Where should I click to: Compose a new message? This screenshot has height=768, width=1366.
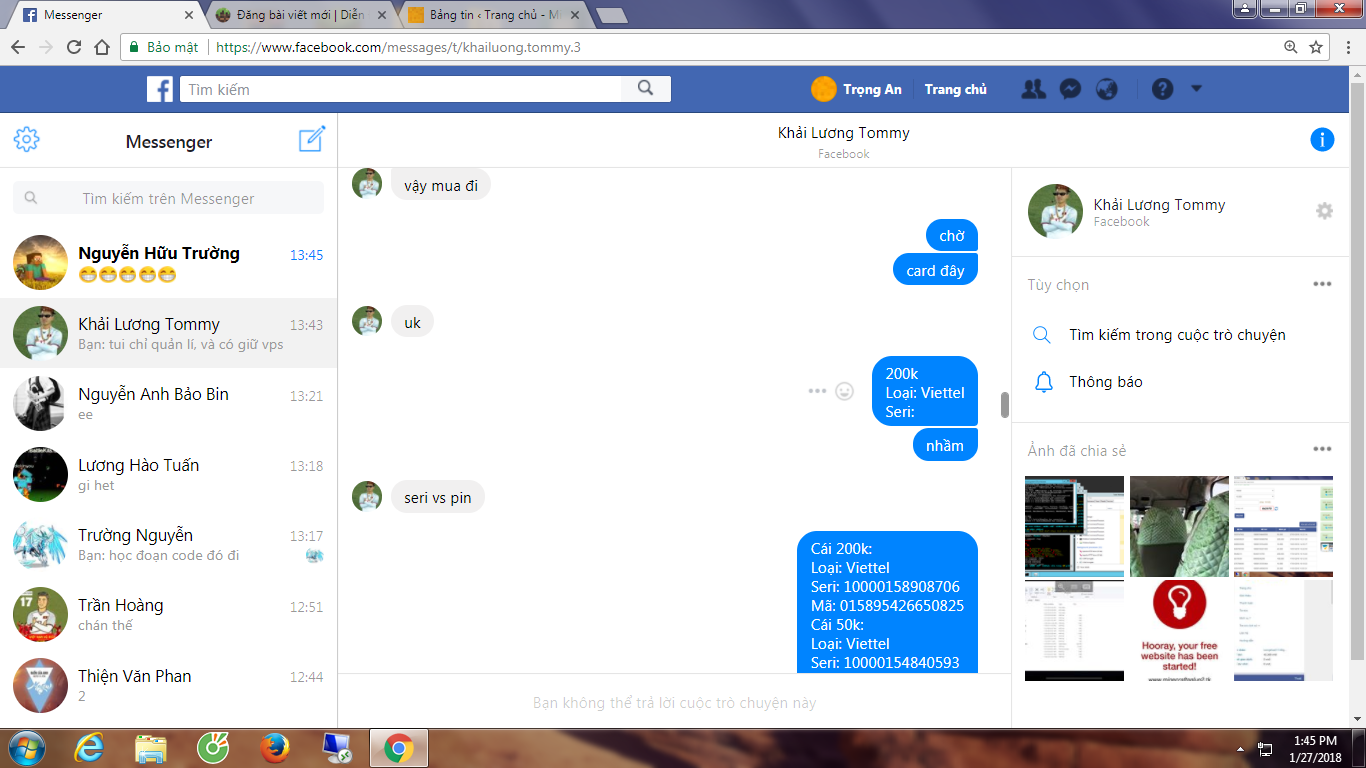point(312,140)
